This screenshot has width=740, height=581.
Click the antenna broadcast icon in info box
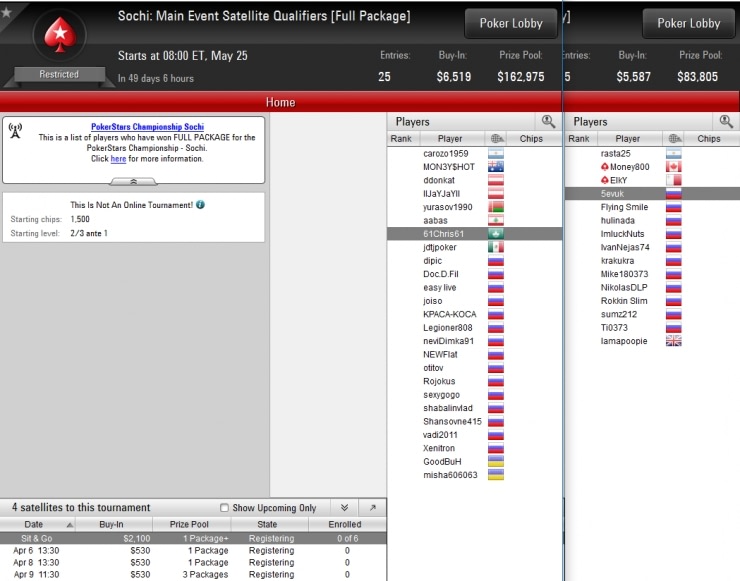16,131
